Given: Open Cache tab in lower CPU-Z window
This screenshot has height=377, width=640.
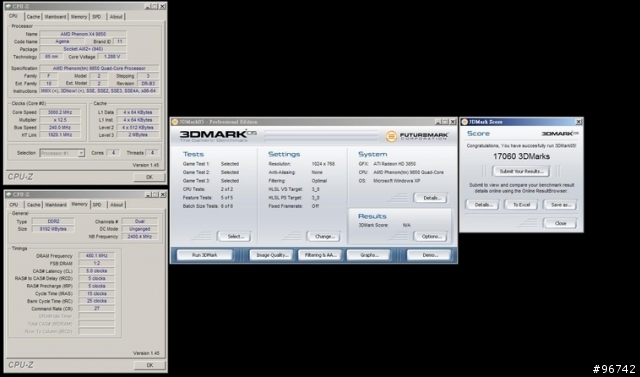Looking at the screenshot, I should pyautogui.click(x=33, y=205).
